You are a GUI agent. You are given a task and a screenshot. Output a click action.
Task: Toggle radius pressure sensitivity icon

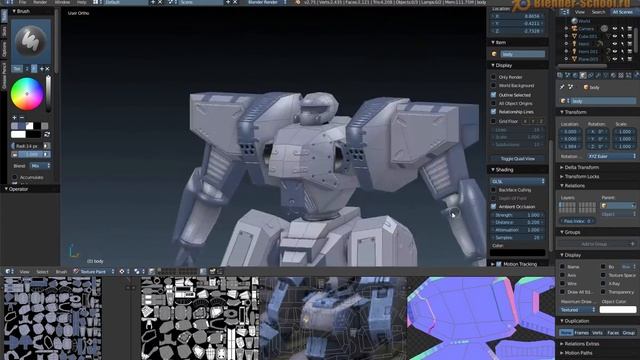(x=47, y=146)
